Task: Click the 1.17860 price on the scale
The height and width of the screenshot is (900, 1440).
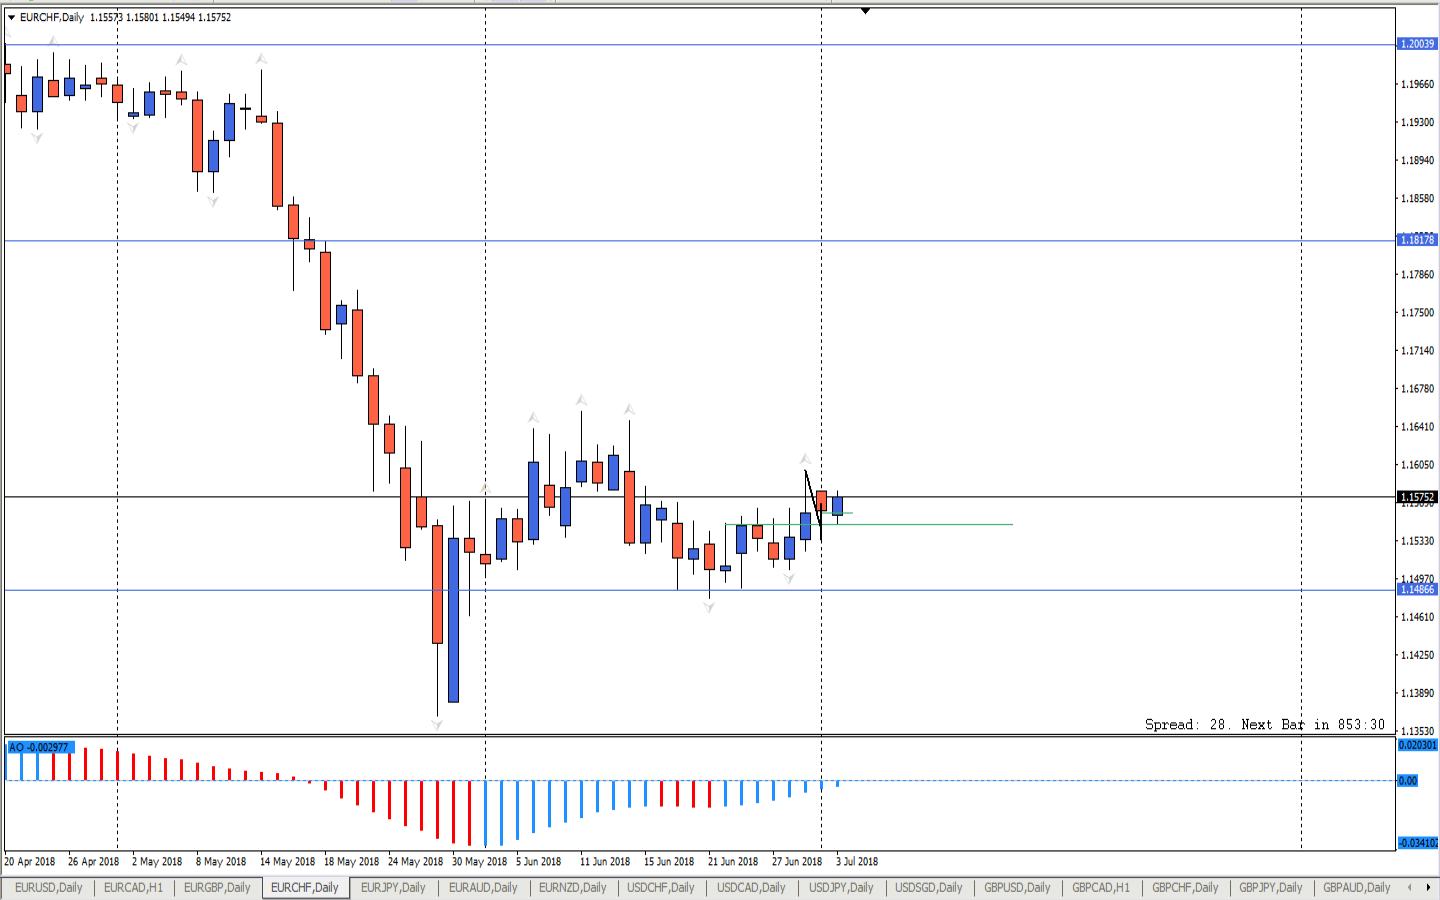Action: 1418,274
